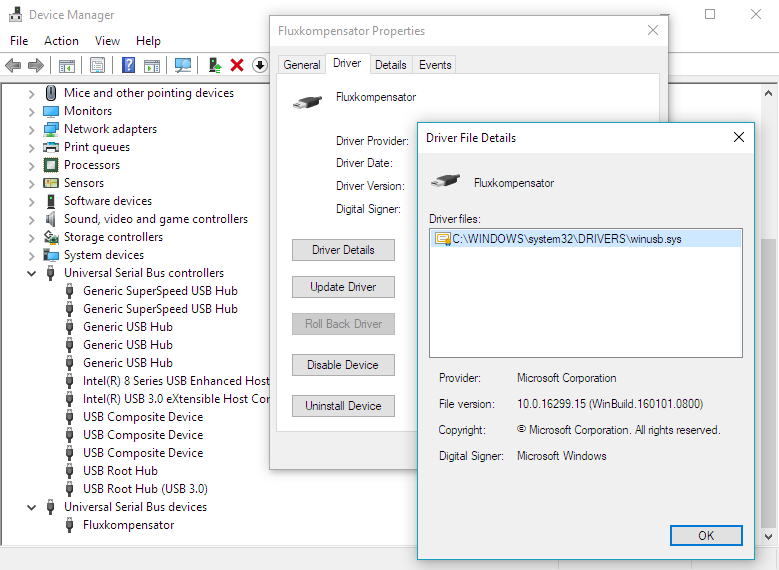Click the Network adapters icon
Screen dimensions: 779x570
51,129
